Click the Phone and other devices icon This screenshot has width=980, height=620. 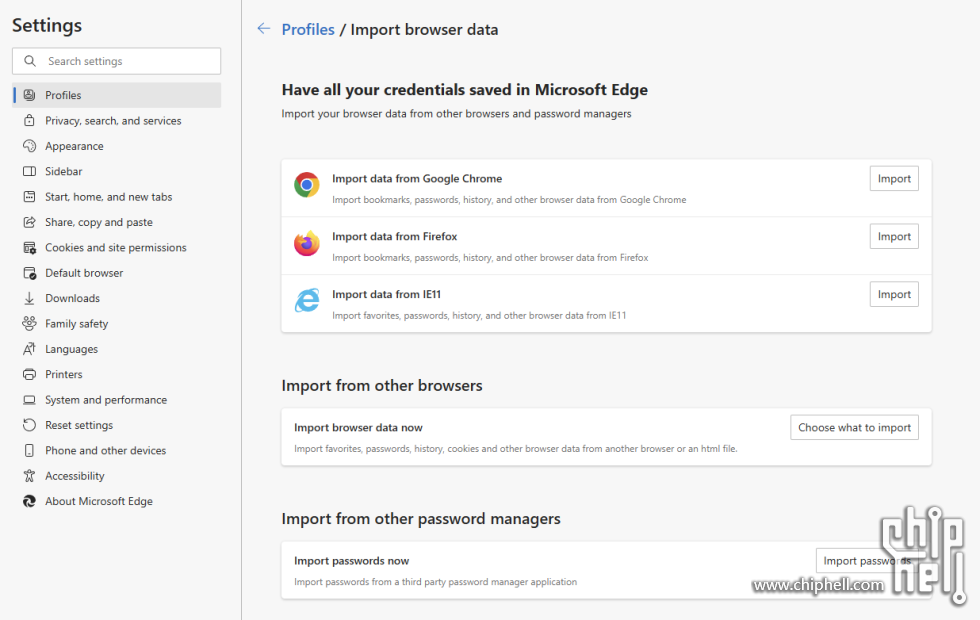point(29,451)
